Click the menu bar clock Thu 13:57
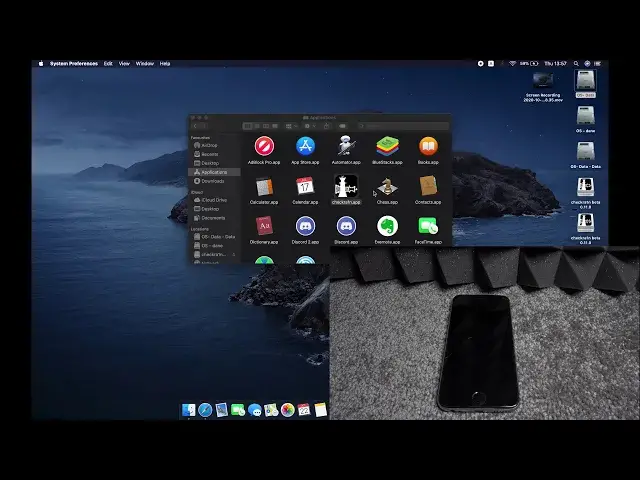This screenshot has width=640, height=480. click(555, 64)
